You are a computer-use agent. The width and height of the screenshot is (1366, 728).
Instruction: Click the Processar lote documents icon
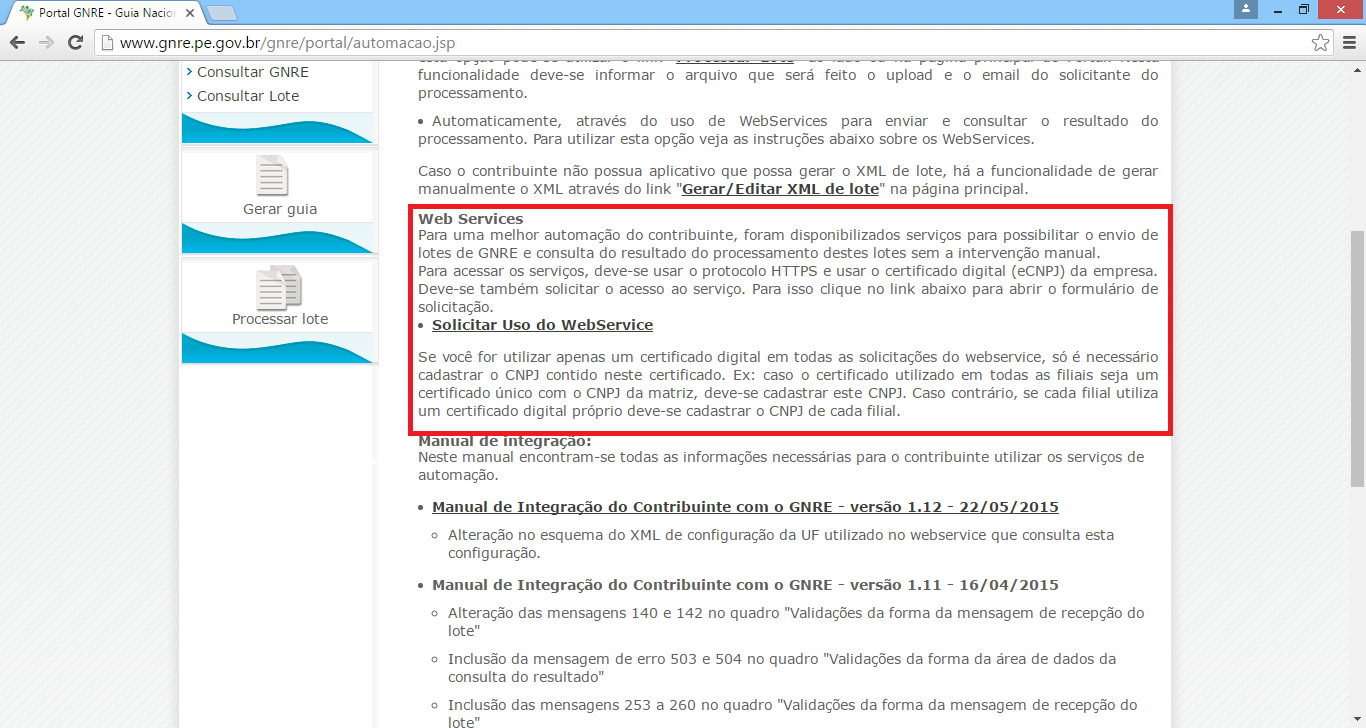279,287
